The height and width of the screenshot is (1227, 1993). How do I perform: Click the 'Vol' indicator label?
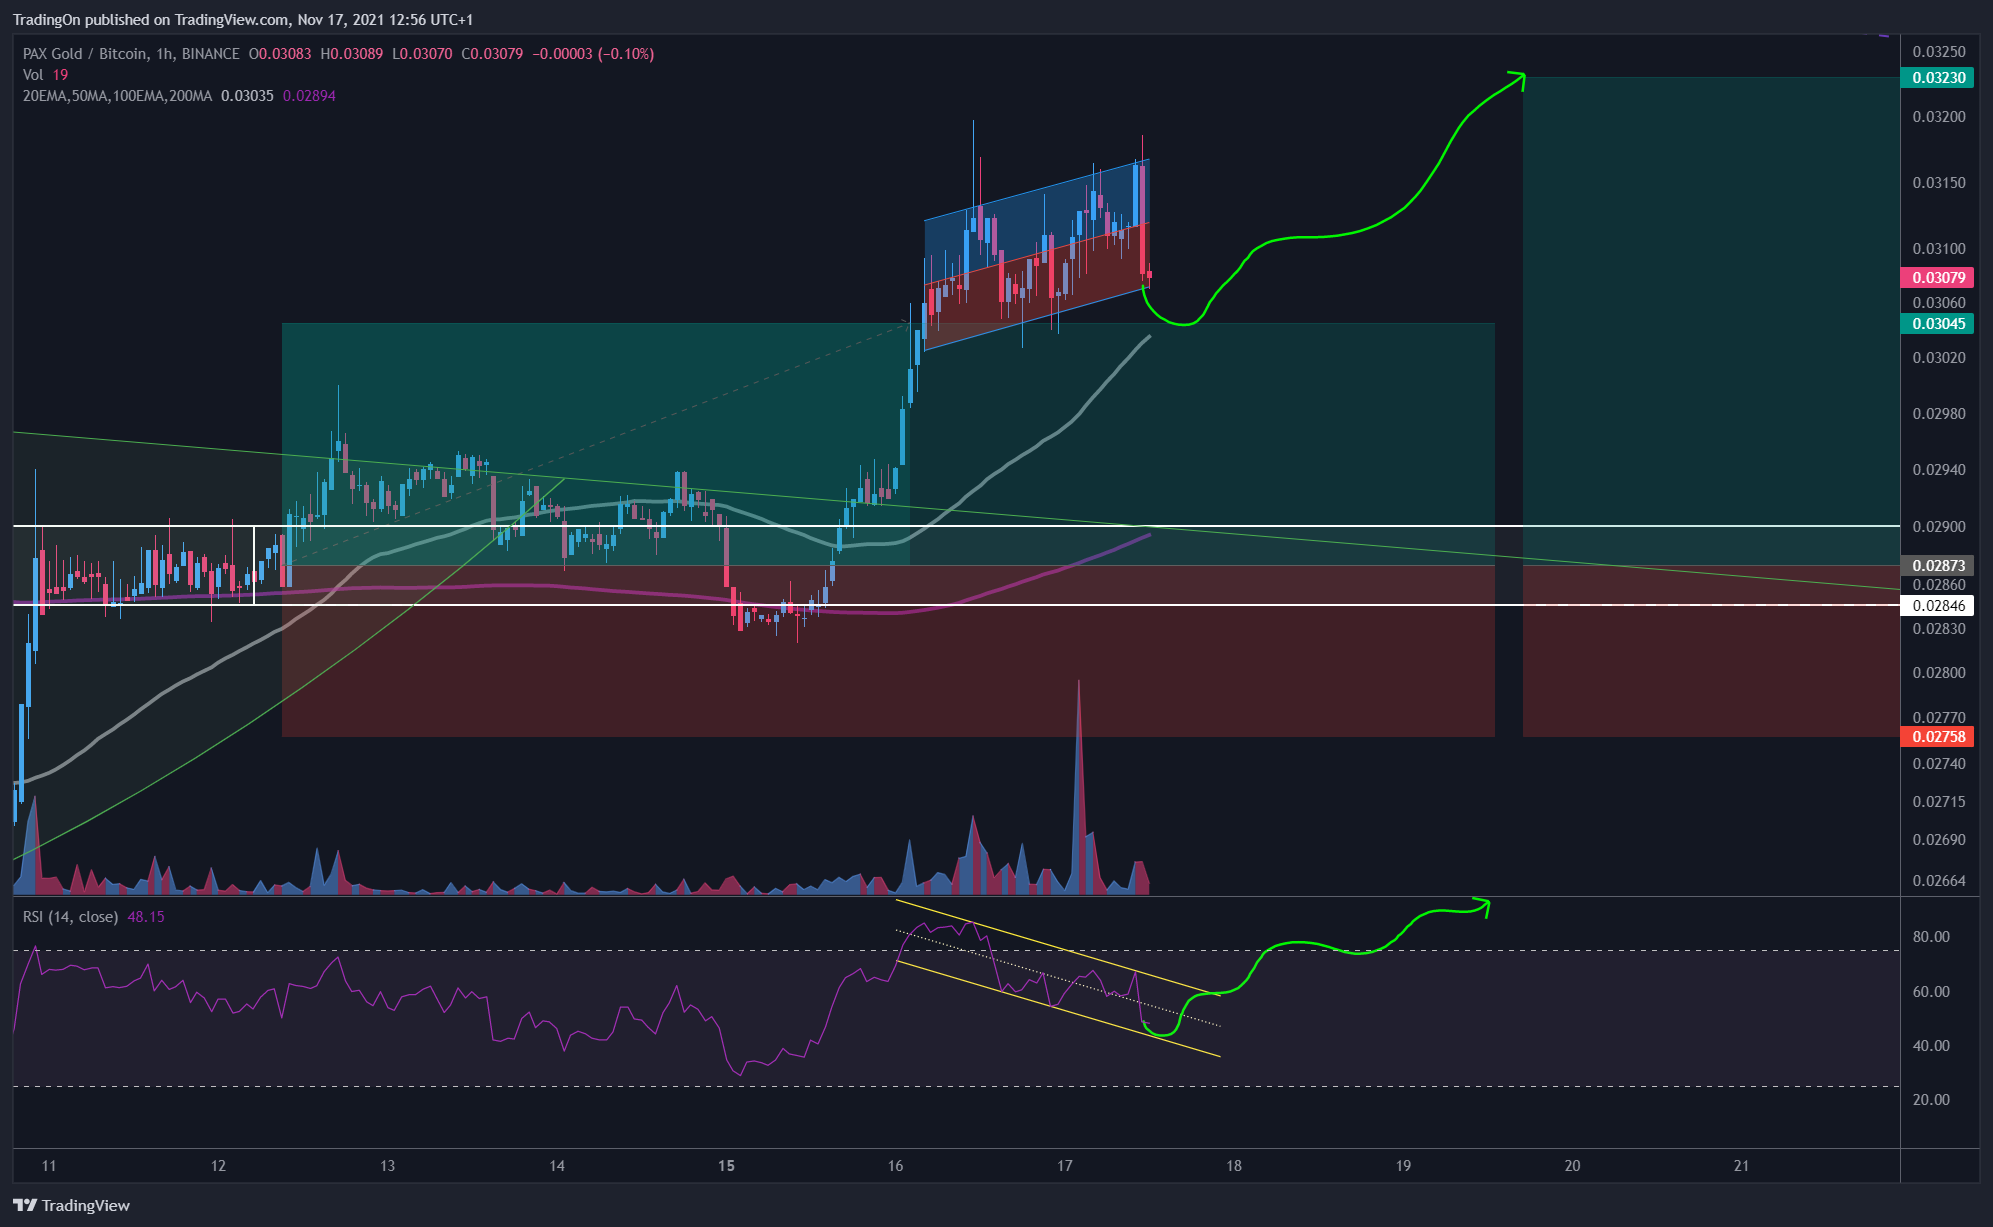pos(33,75)
